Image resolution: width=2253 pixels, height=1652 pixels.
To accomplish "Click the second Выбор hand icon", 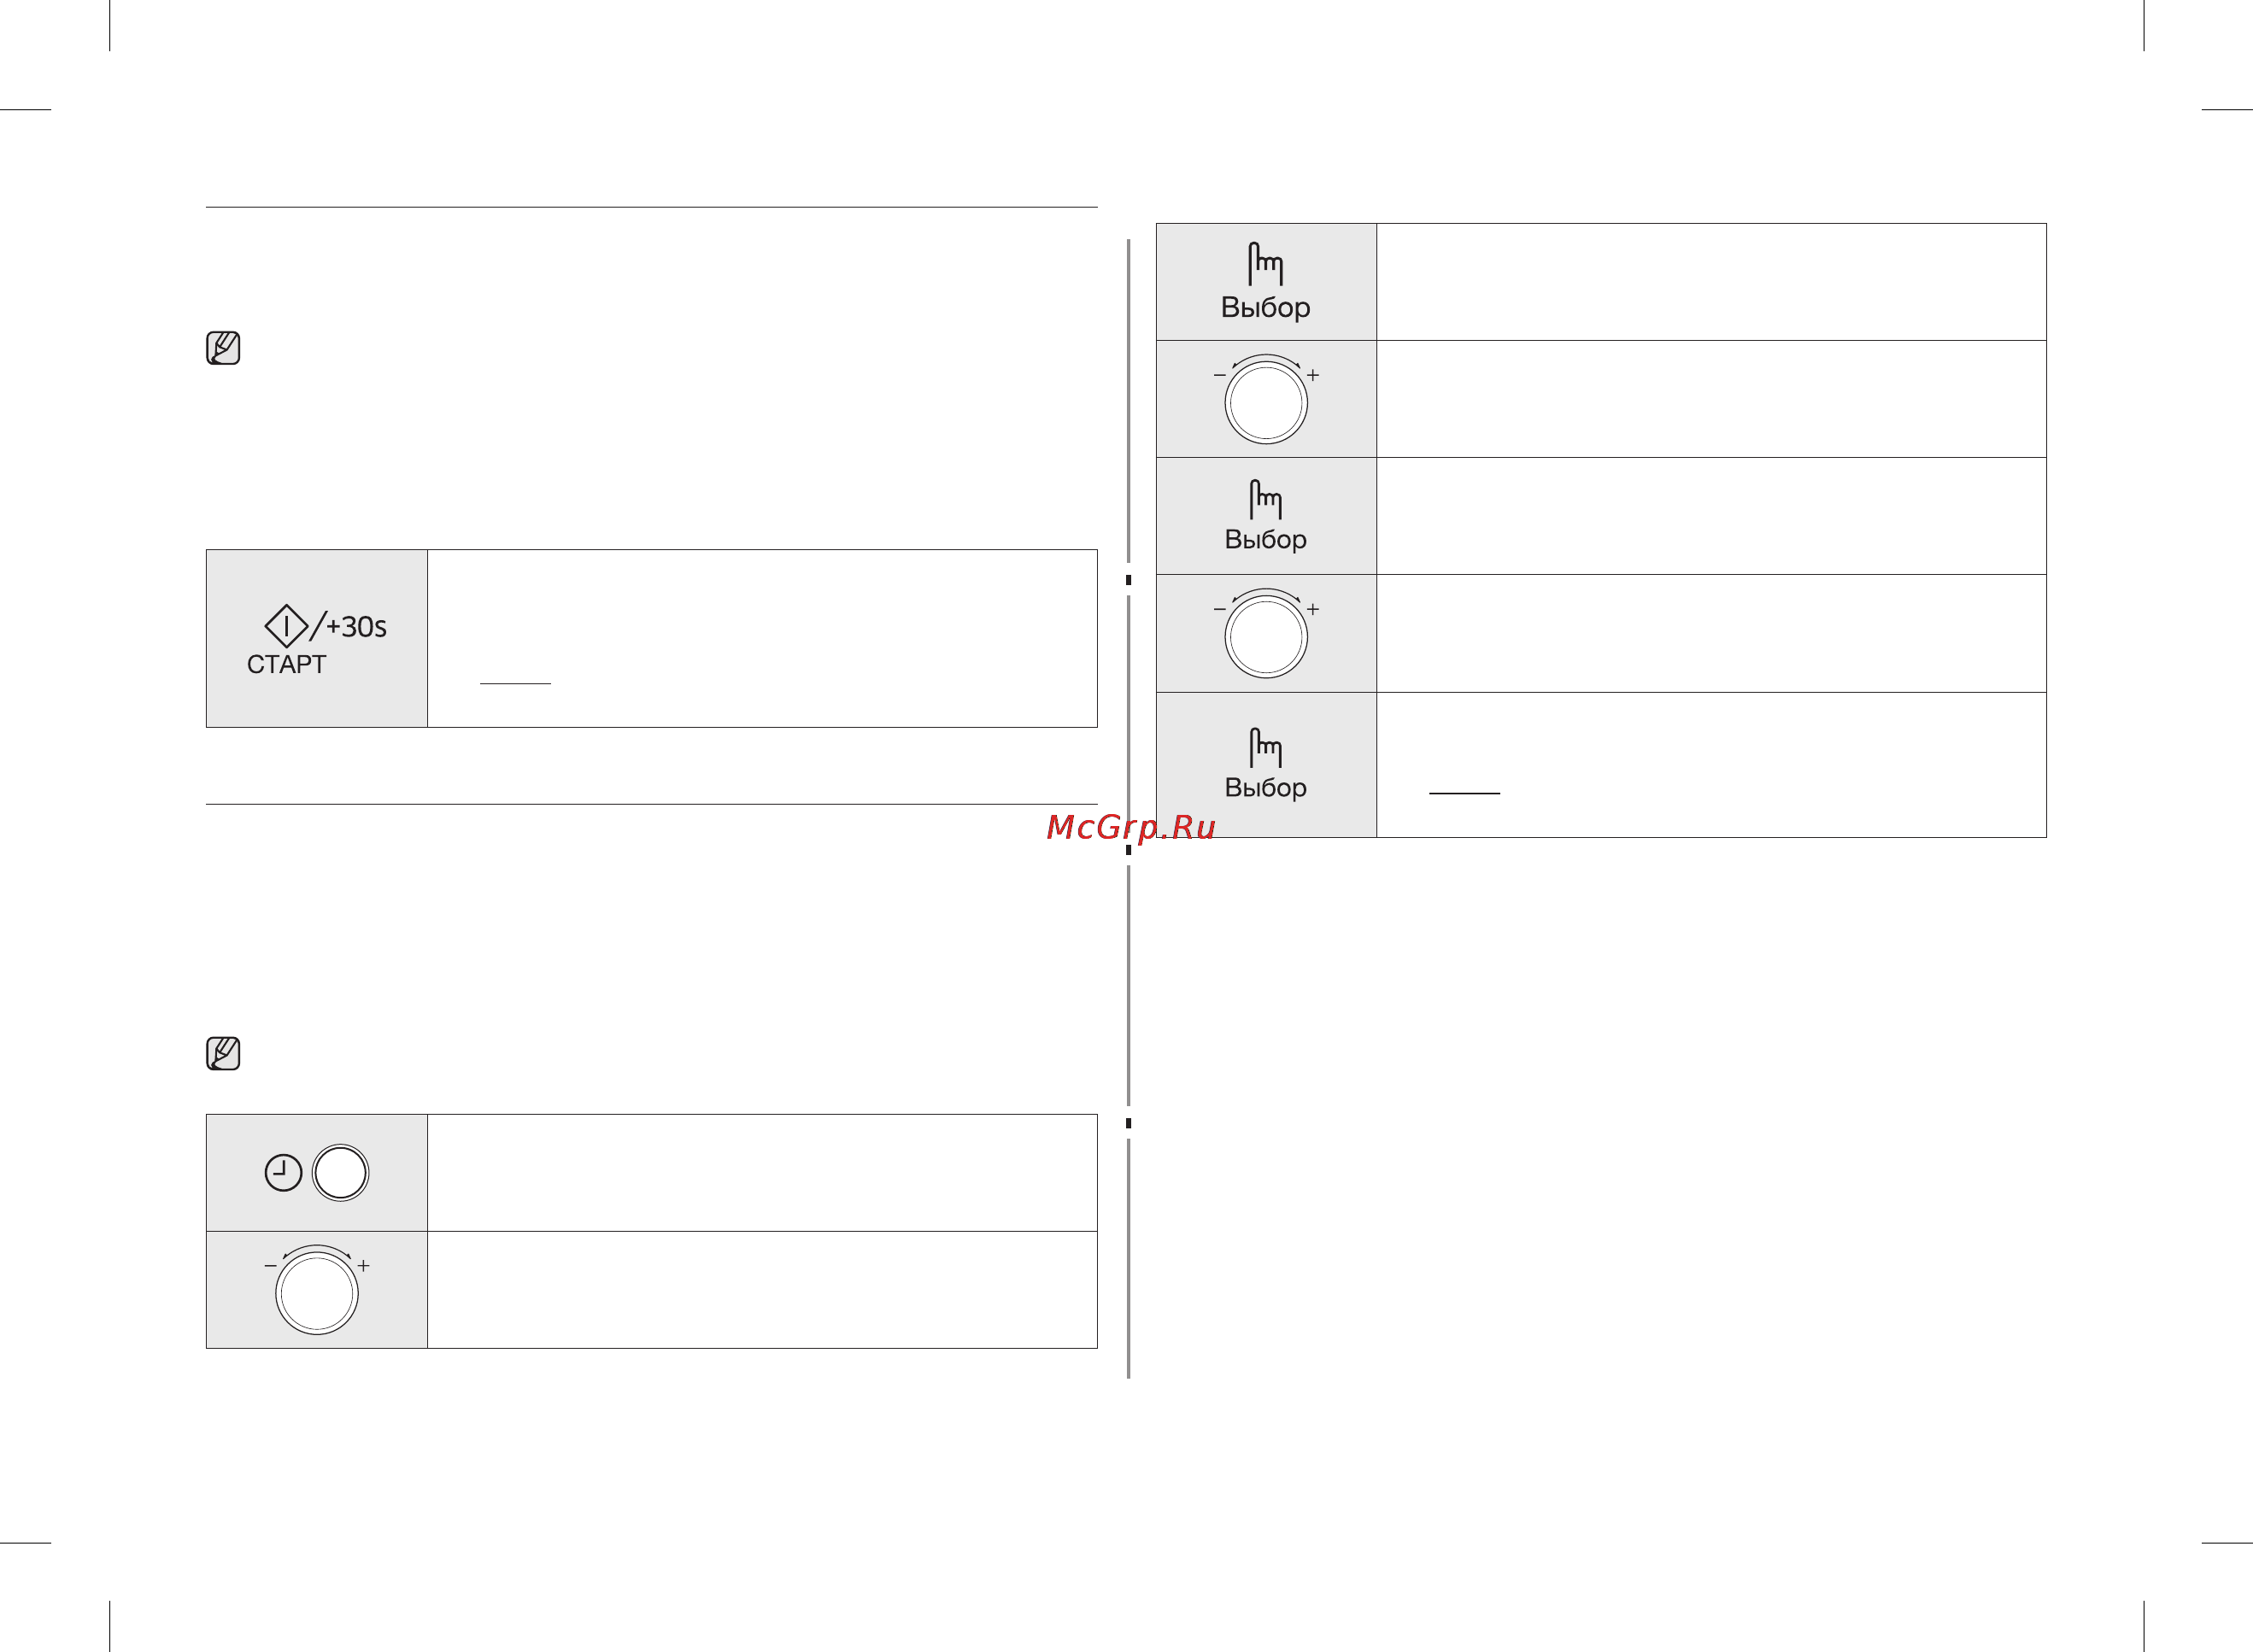I will (1265, 499).
